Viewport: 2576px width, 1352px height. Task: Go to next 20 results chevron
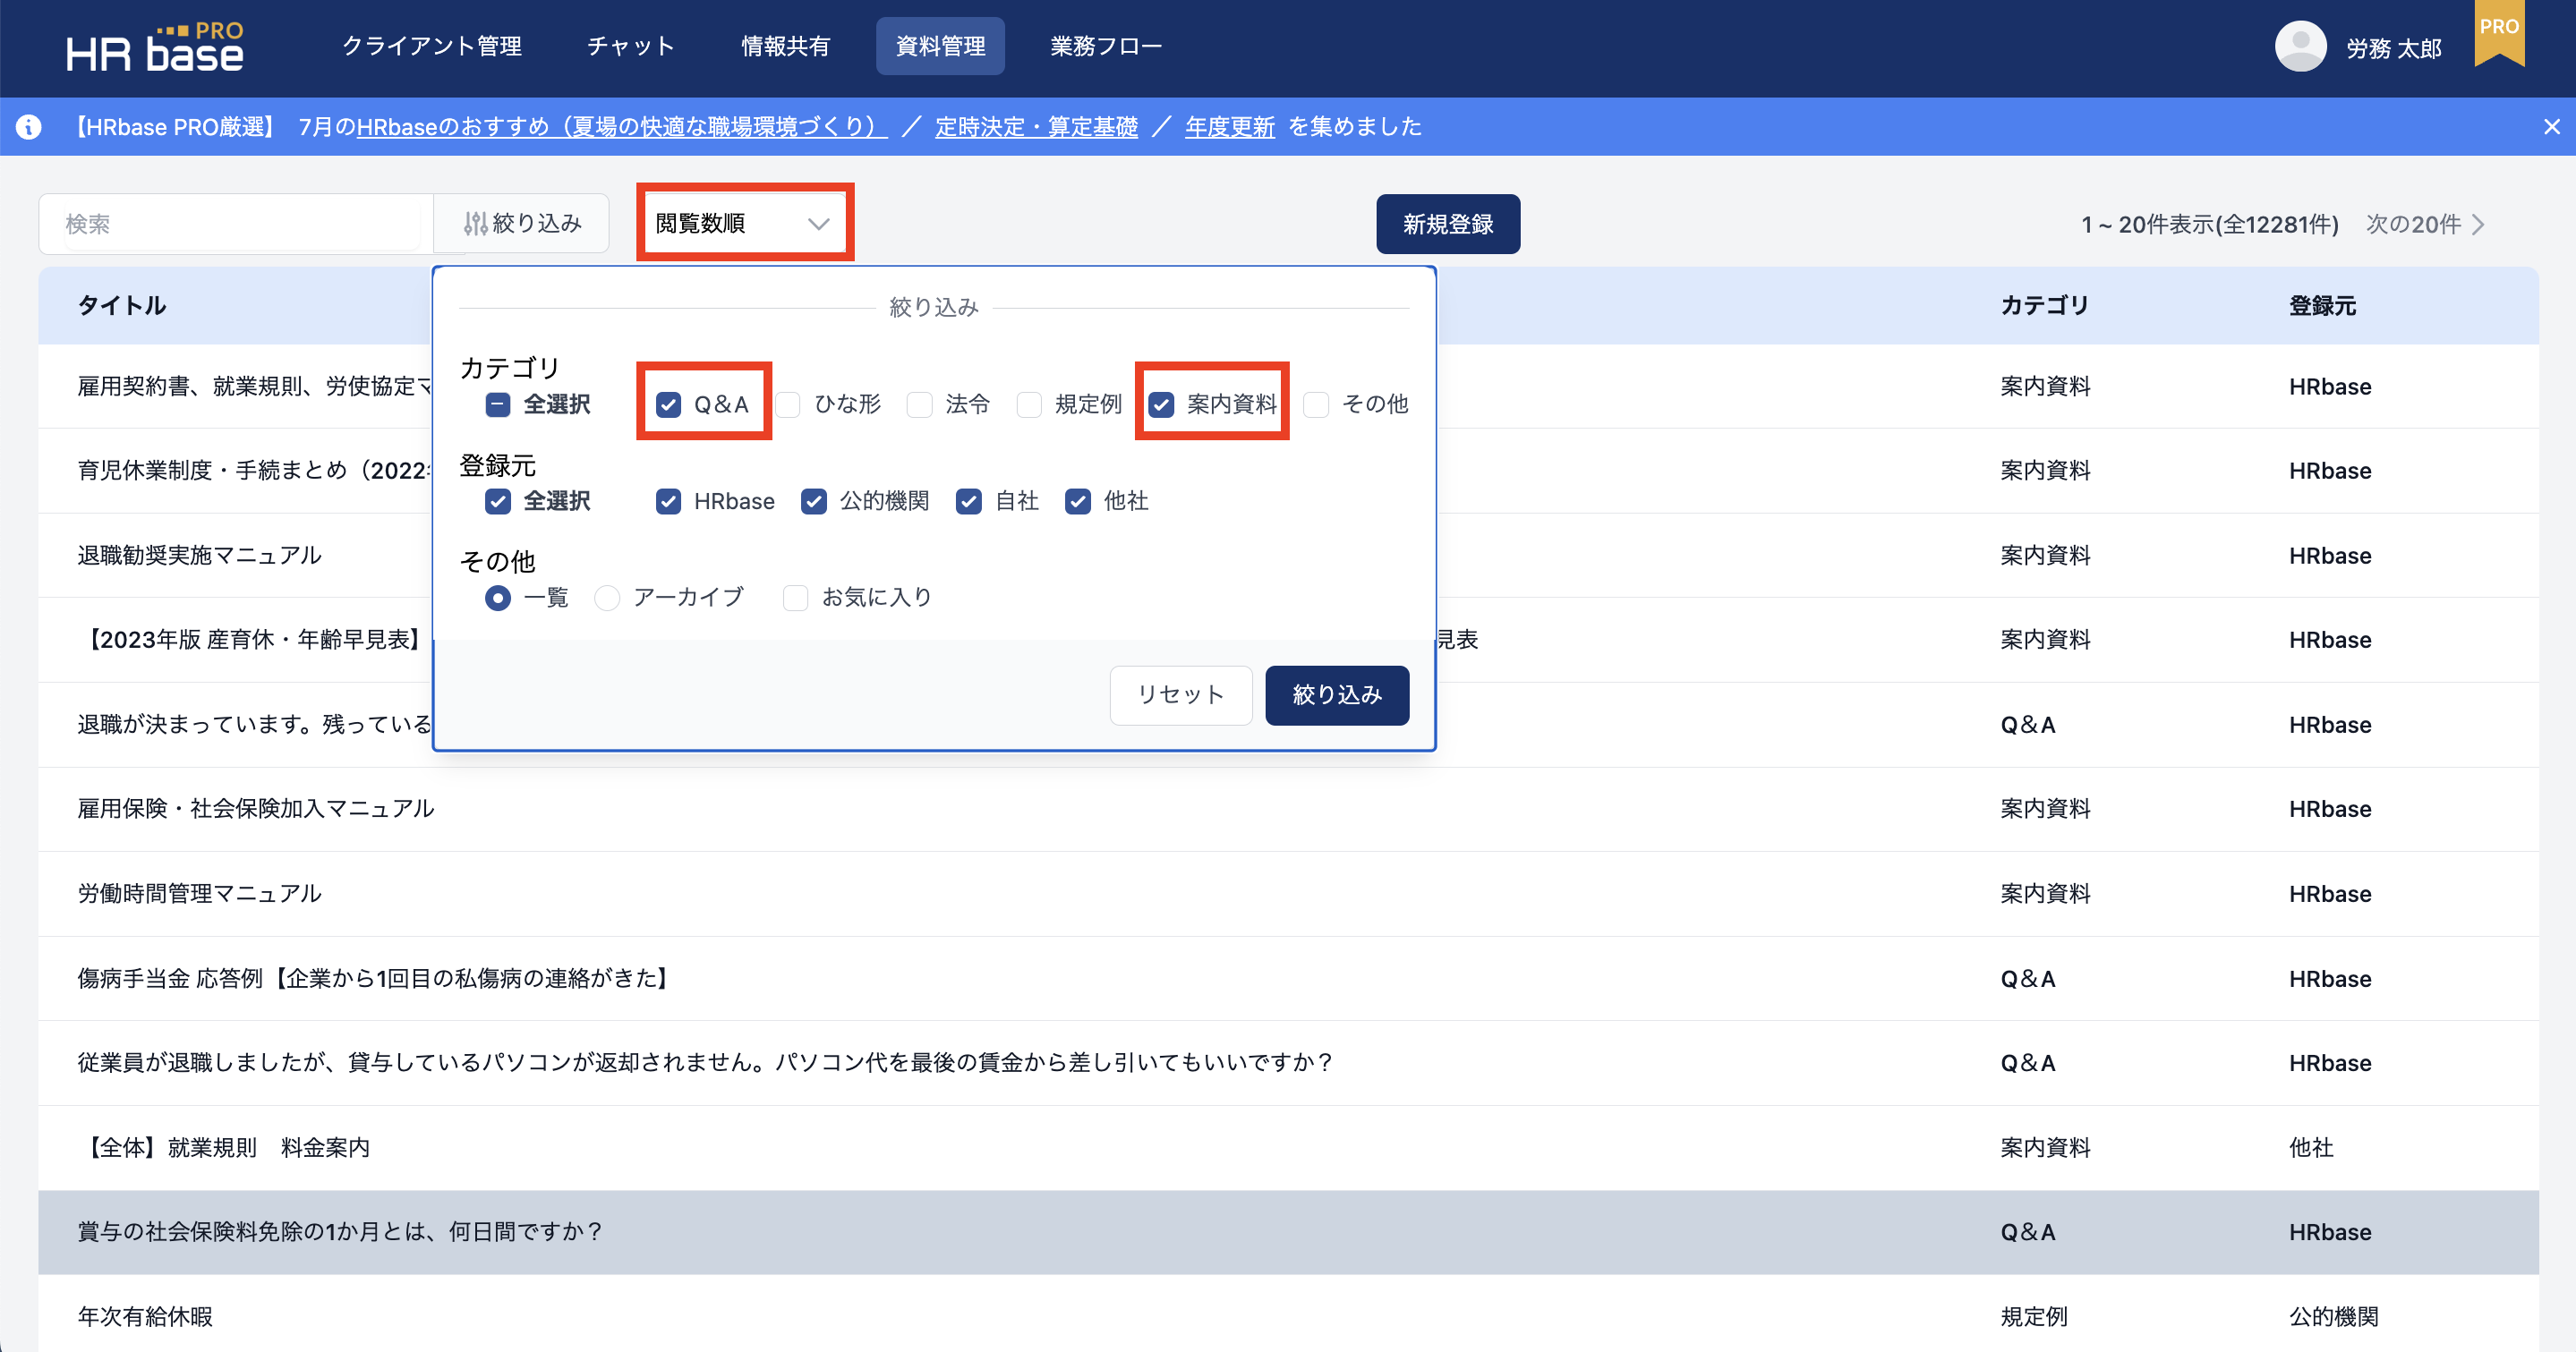(2478, 224)
